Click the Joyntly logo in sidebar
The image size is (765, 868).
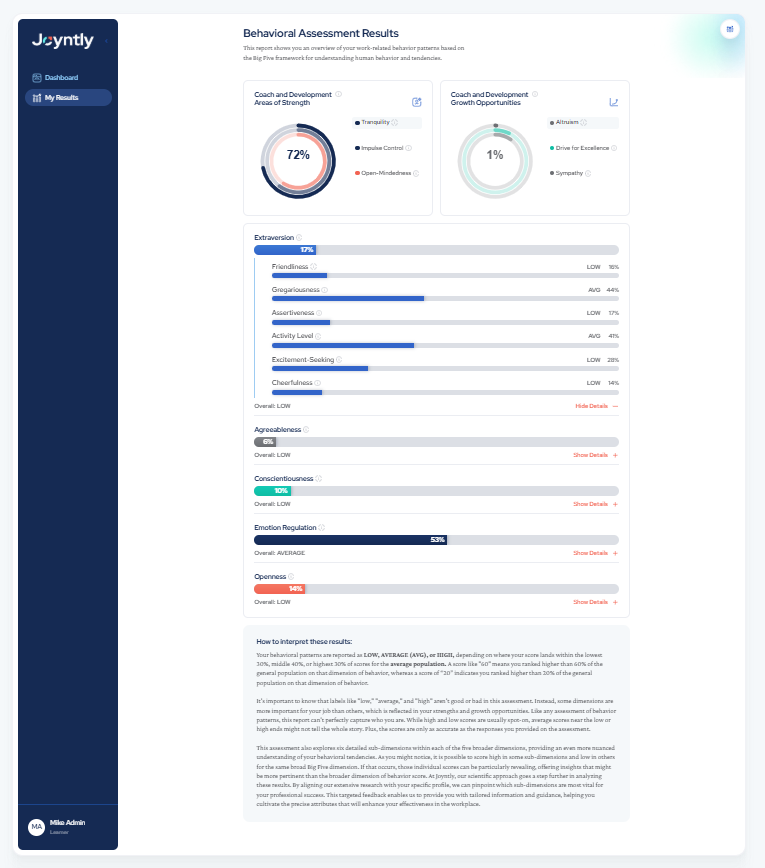[62, 41]
